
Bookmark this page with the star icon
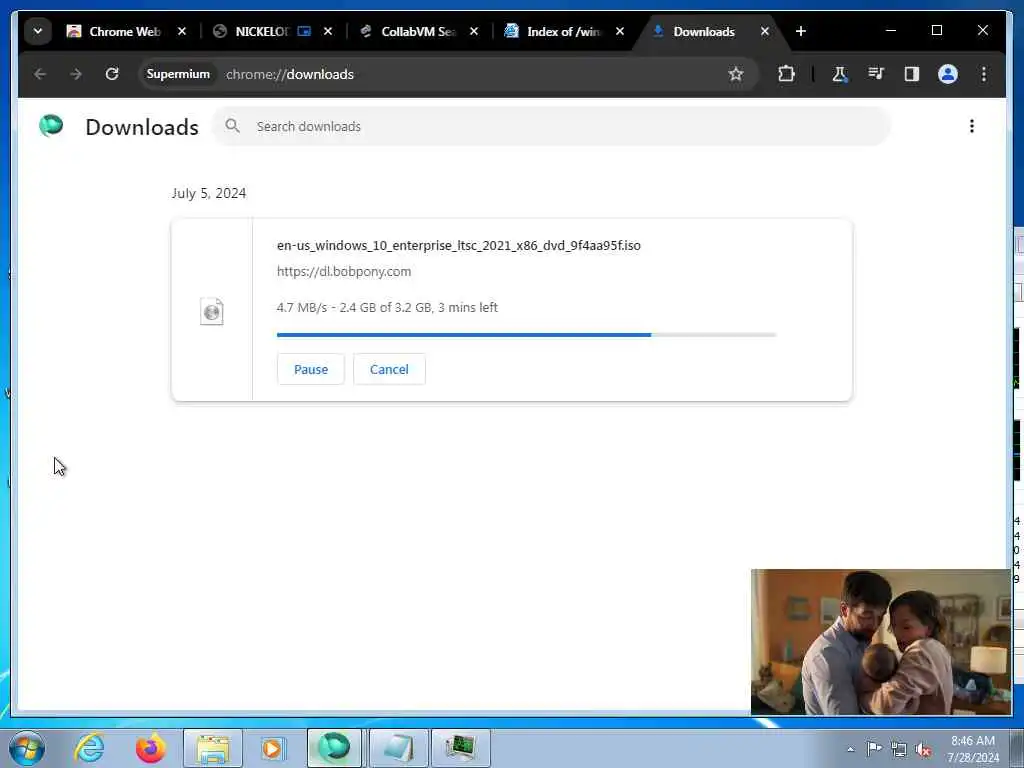[736, 74]
